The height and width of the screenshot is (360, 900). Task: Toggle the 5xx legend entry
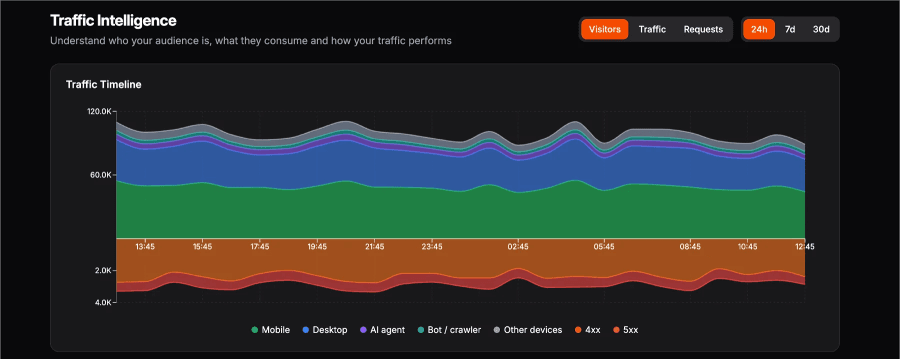tap(626, 330)
